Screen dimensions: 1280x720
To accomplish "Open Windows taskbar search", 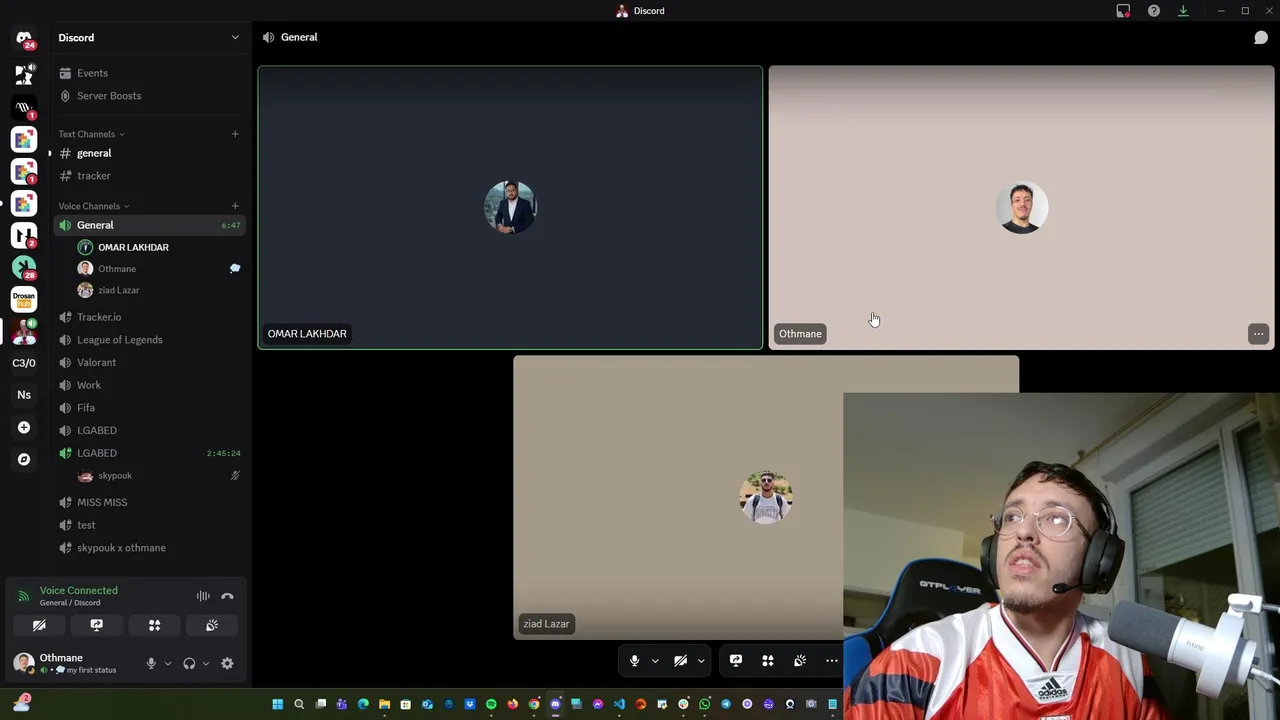I will (x=299, y=705).
